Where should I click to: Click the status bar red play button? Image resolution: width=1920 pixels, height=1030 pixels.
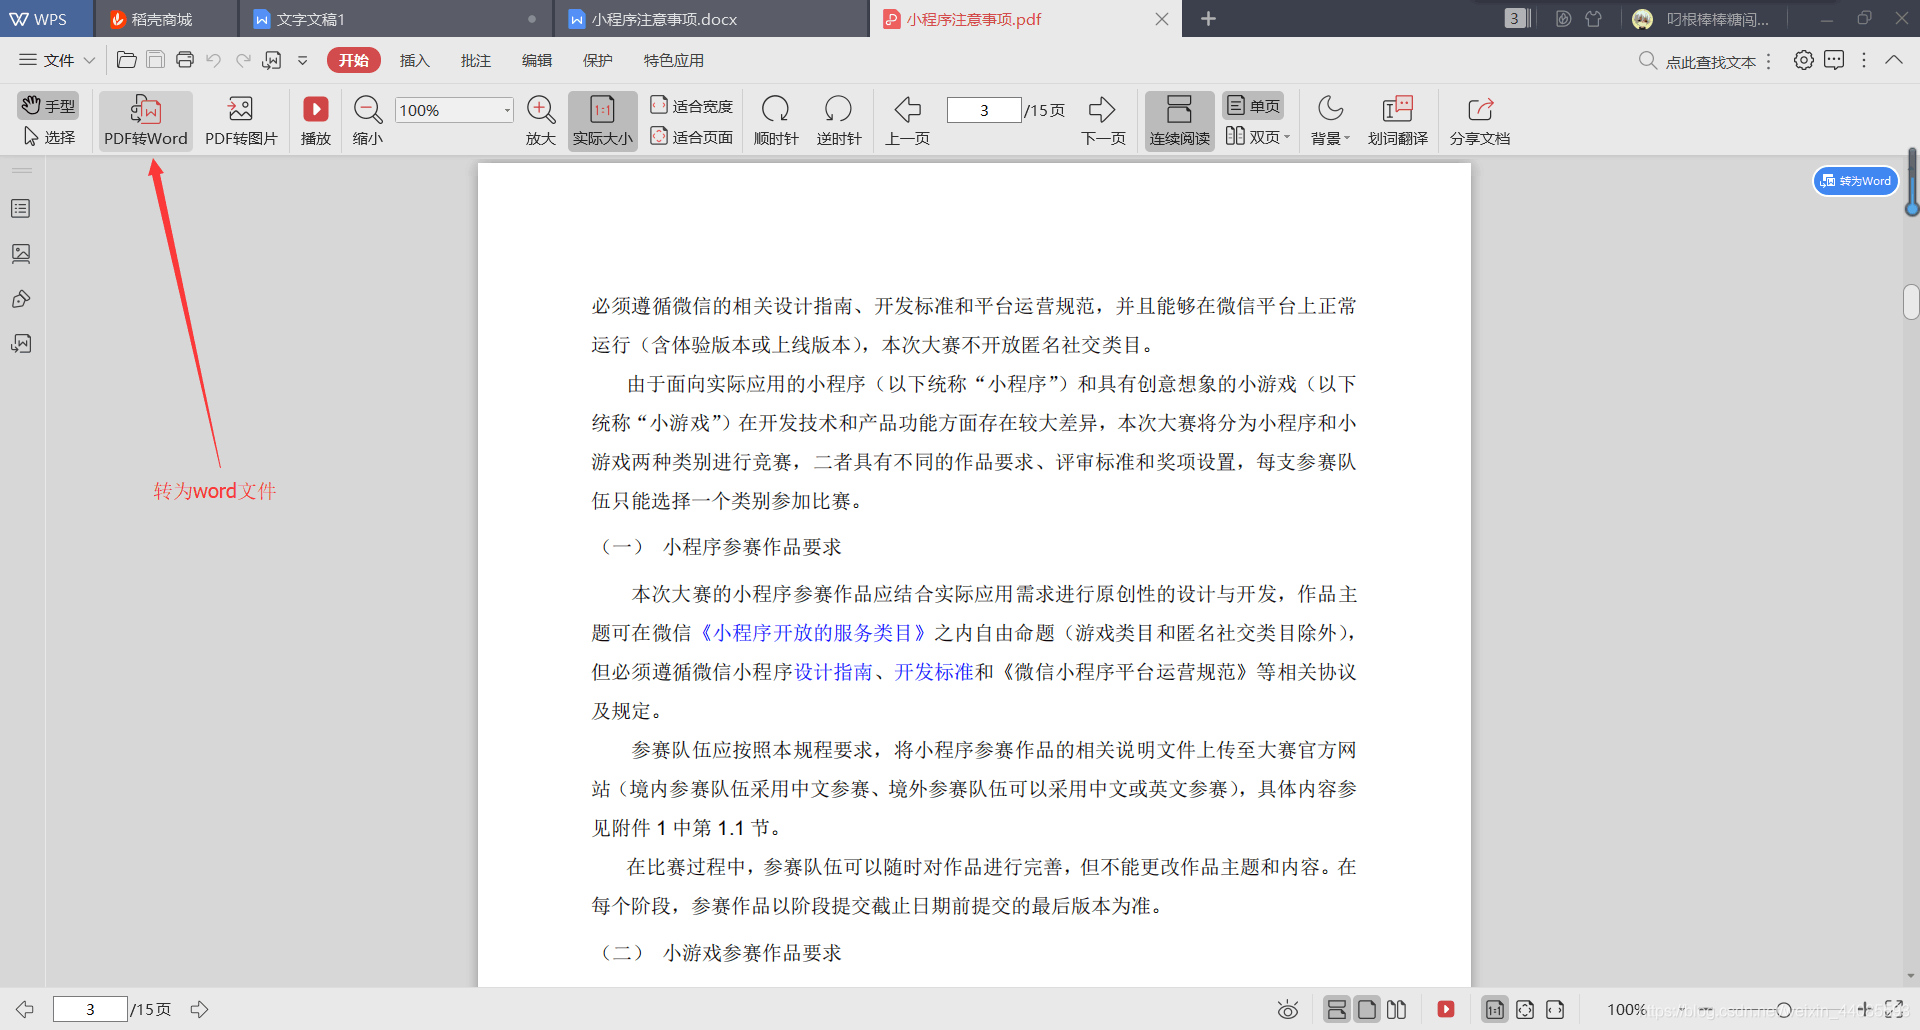[1446, 1009]
